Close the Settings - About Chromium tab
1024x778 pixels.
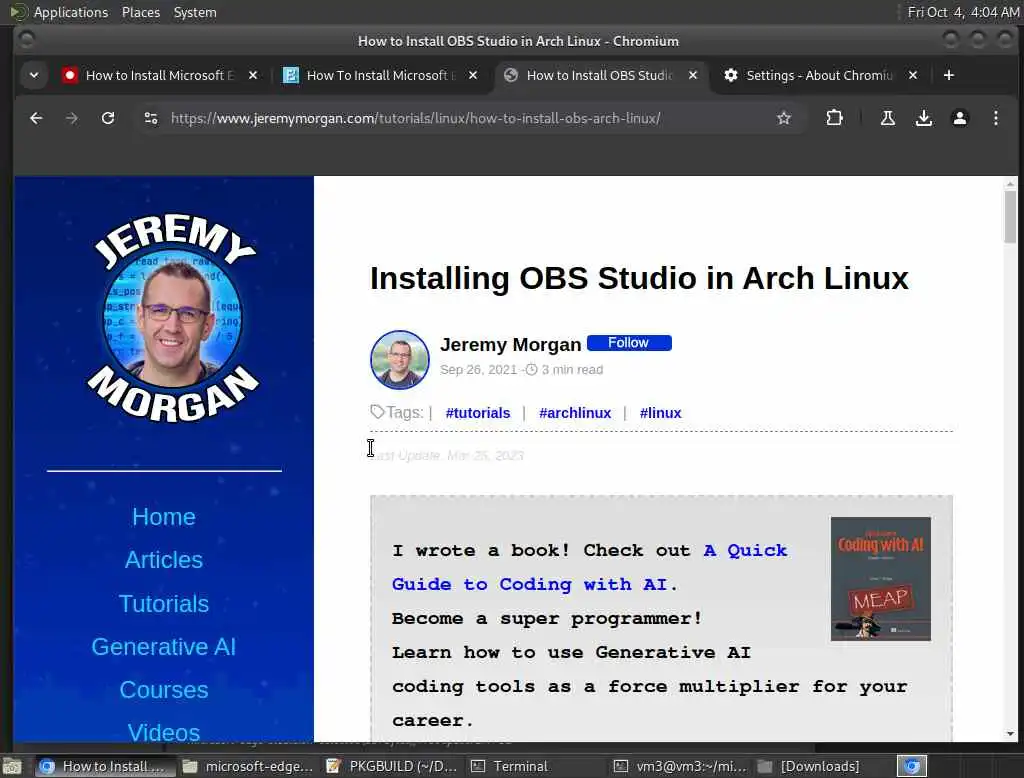(913, 75)
